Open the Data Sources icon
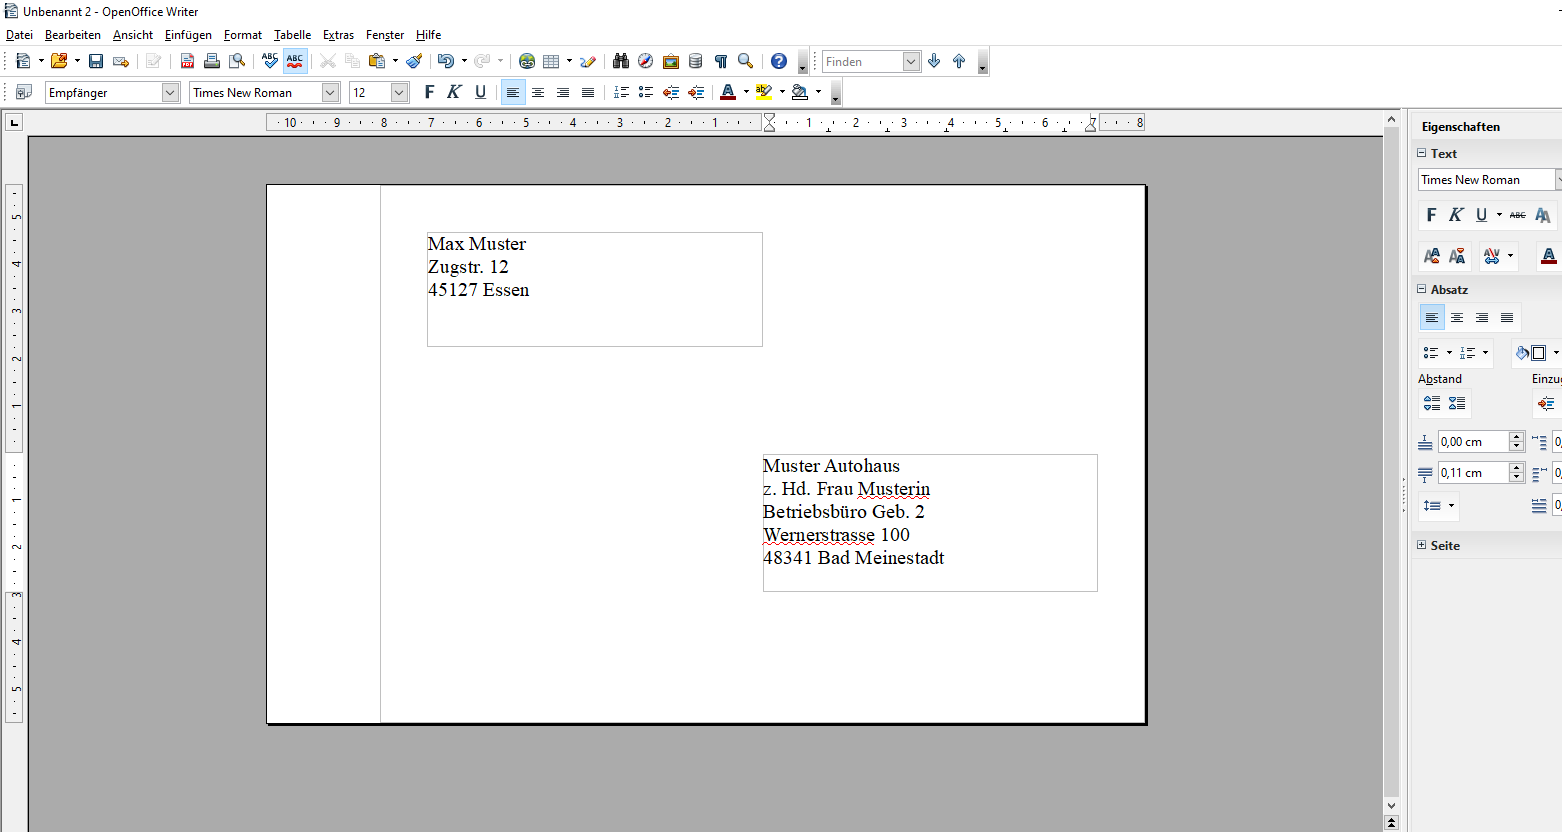The image size is (1562, 832). [695, 61]
